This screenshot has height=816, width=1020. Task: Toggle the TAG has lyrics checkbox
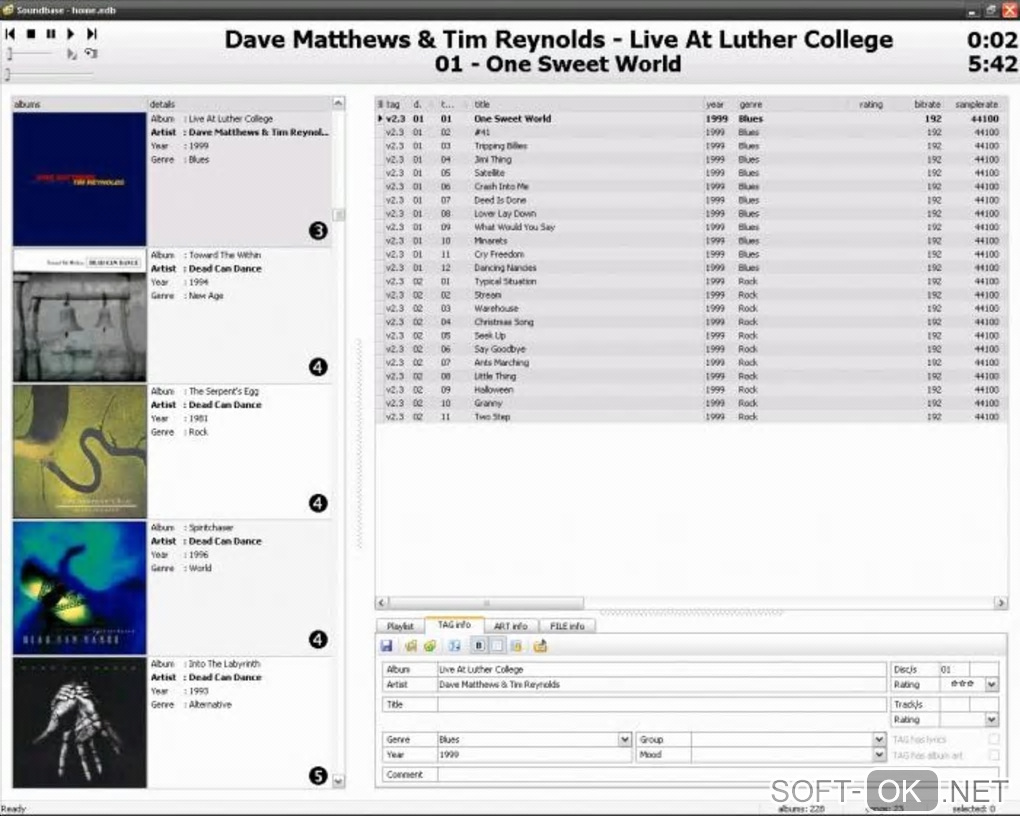[x=993, y=739]
